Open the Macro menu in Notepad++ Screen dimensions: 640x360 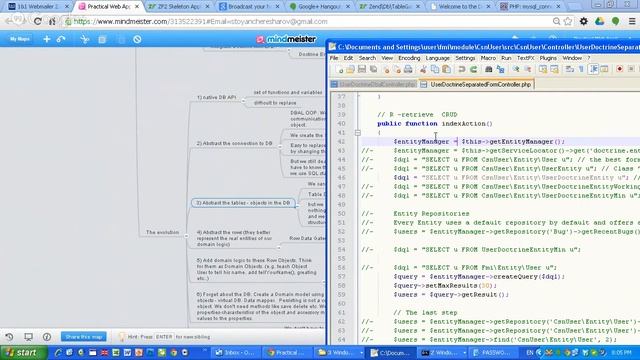[x=488, y=58]
